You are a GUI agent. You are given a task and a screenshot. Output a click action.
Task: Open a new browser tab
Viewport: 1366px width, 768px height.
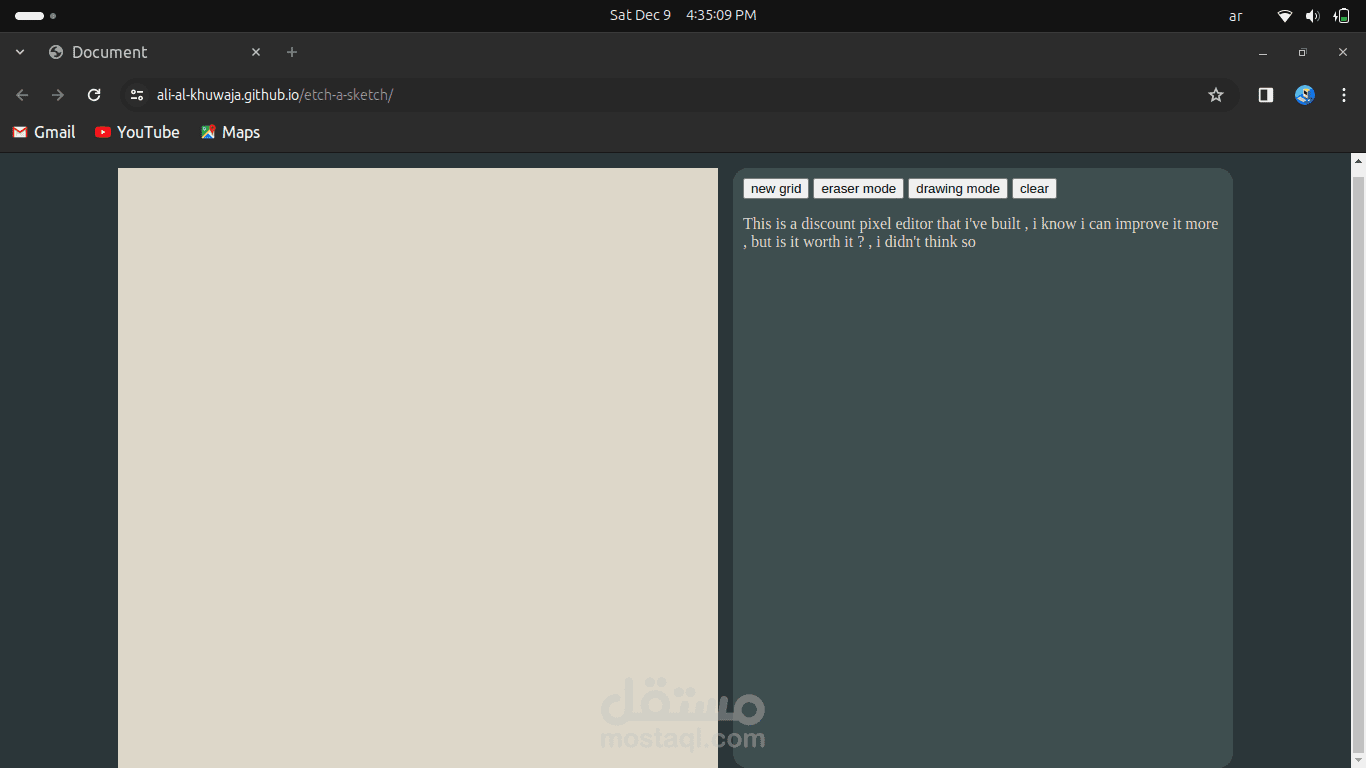(292, 52)
